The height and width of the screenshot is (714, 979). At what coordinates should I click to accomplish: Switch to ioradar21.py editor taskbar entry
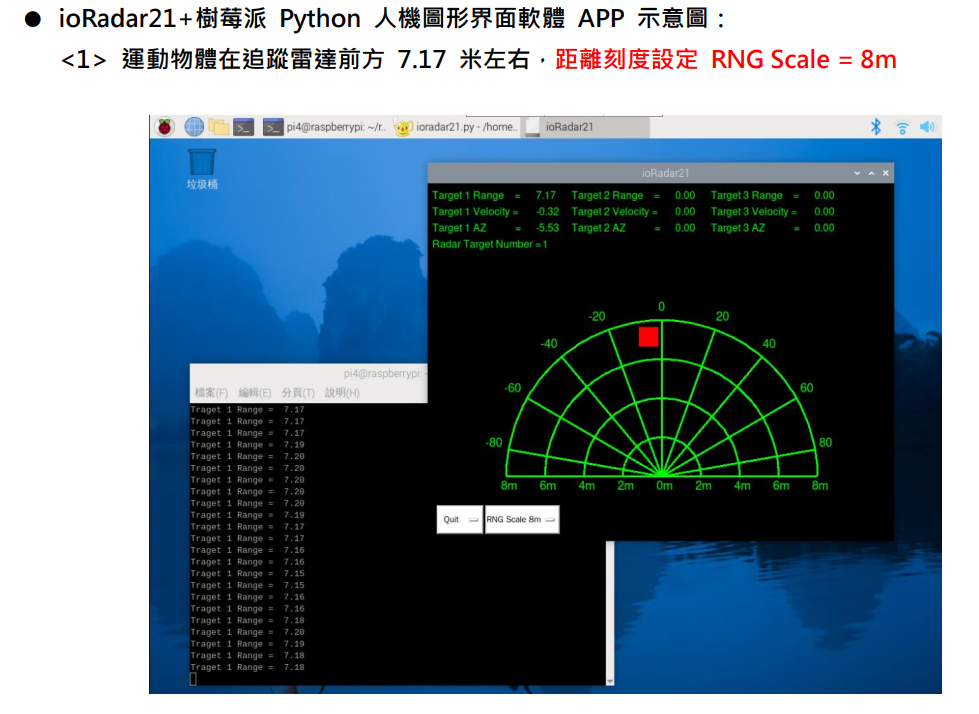point(456,127)
